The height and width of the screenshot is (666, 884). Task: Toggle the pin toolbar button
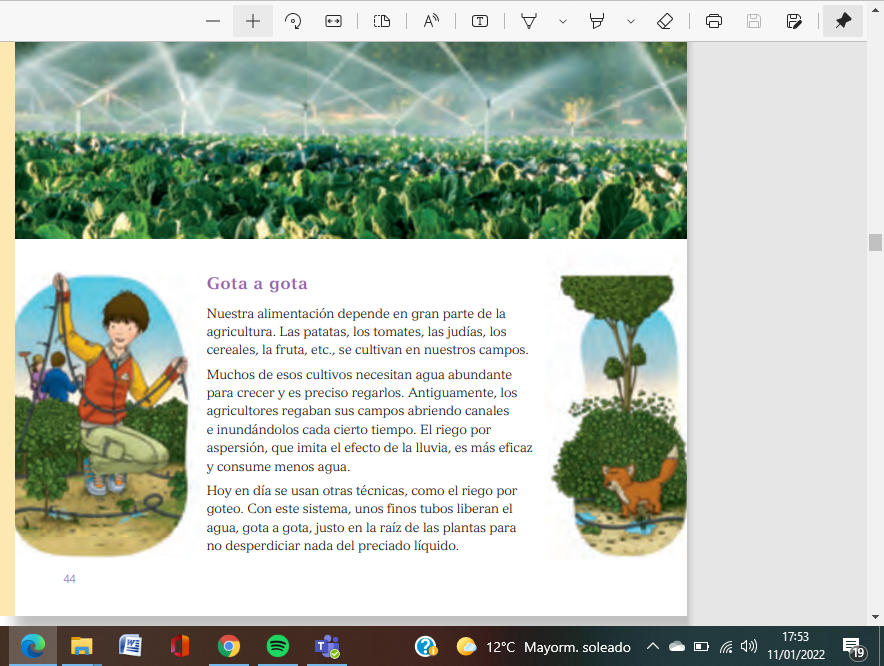tap(843, 21)
